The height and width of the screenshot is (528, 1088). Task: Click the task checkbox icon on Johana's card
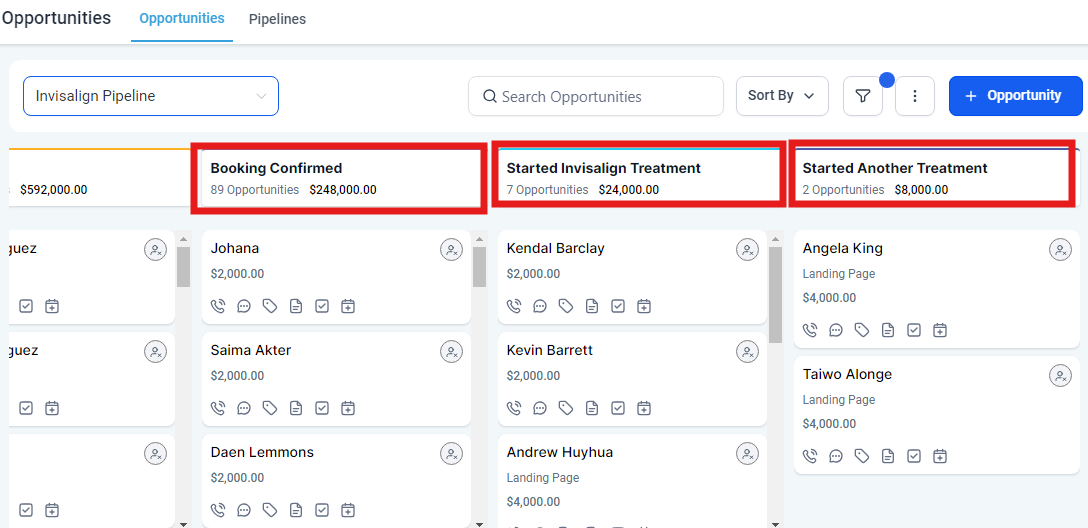tap(322, 306)
